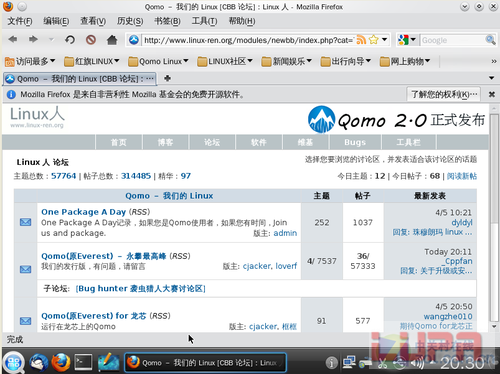
Task: Click the volume speaker tray icon
Action: click(x=417, y=363)
